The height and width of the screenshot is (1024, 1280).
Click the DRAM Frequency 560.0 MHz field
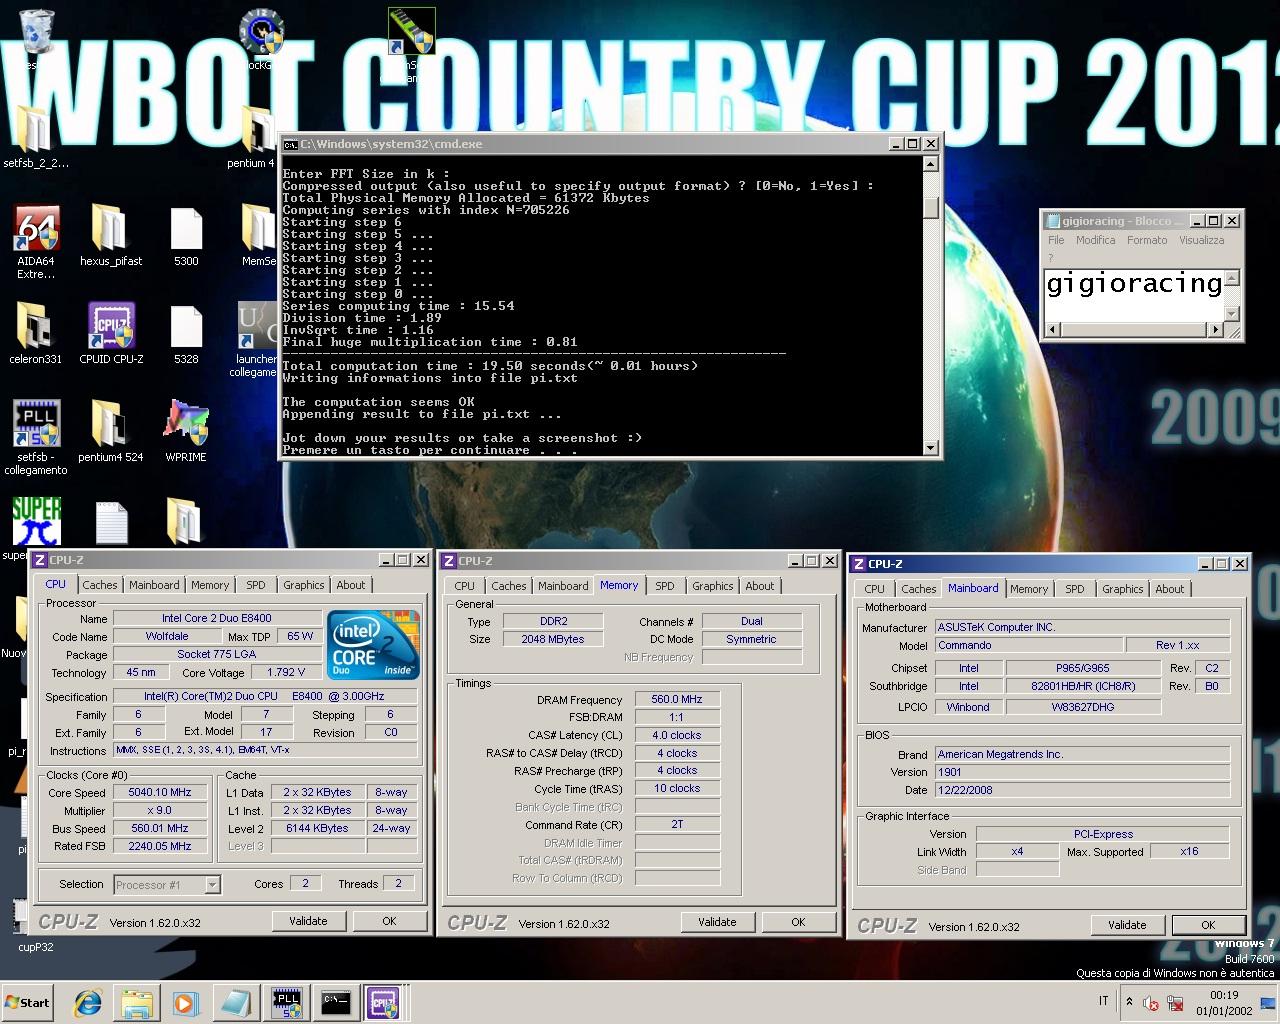[x=677, y=699]
